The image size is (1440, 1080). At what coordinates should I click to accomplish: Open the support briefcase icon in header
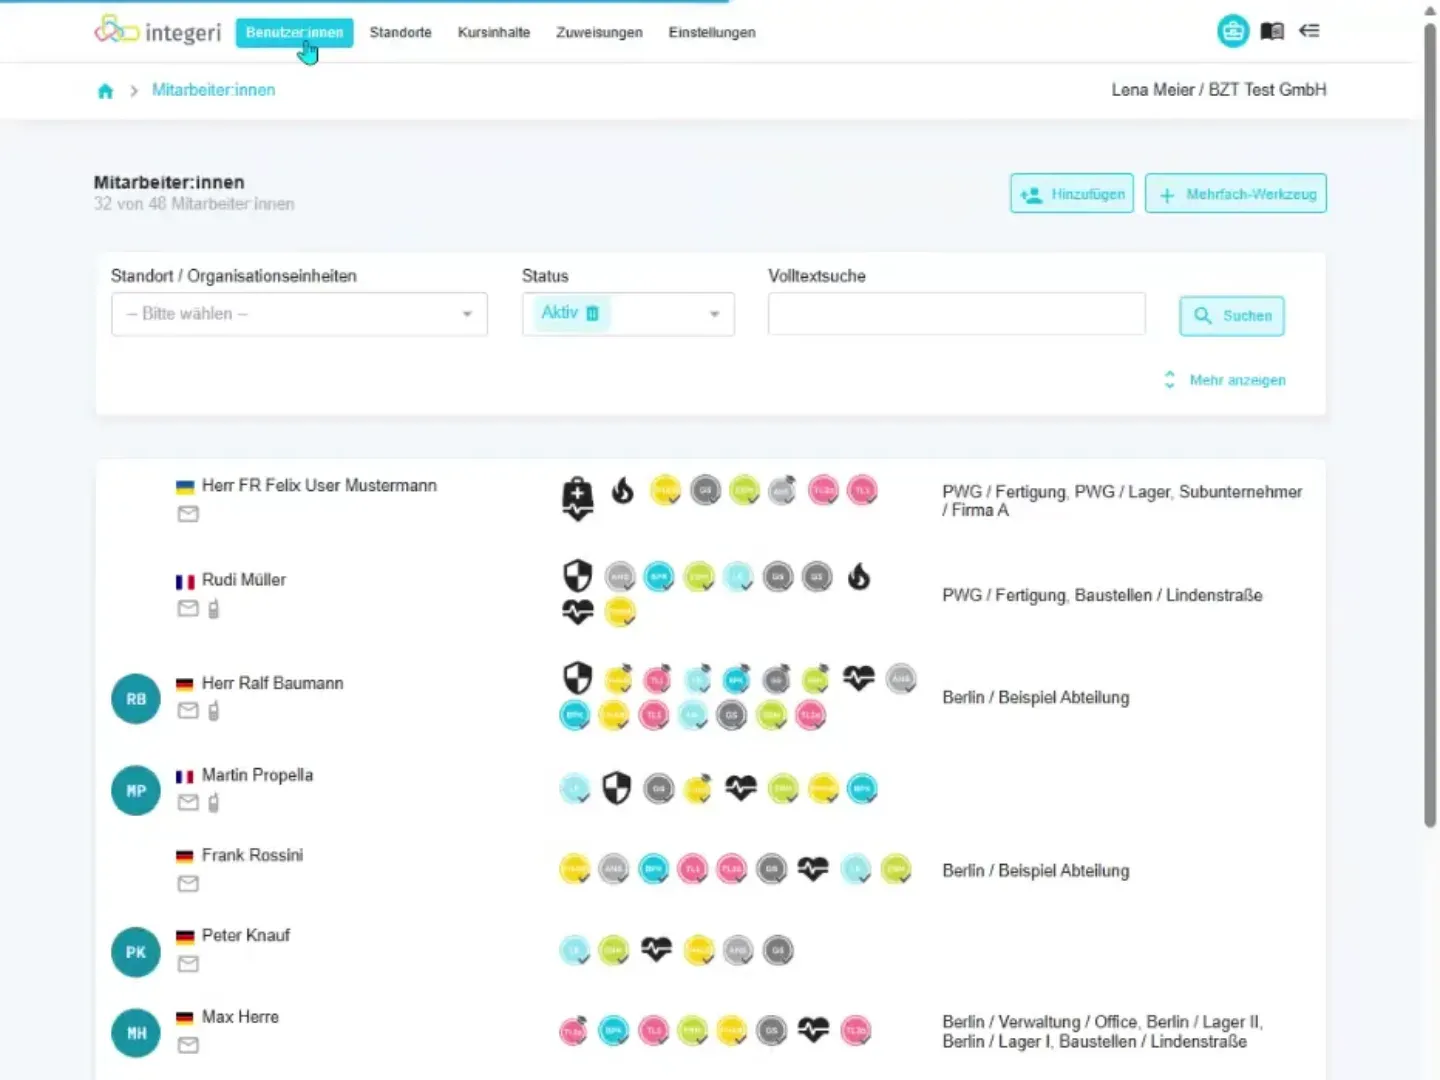pyautogui.click(x=1233, y=31)
